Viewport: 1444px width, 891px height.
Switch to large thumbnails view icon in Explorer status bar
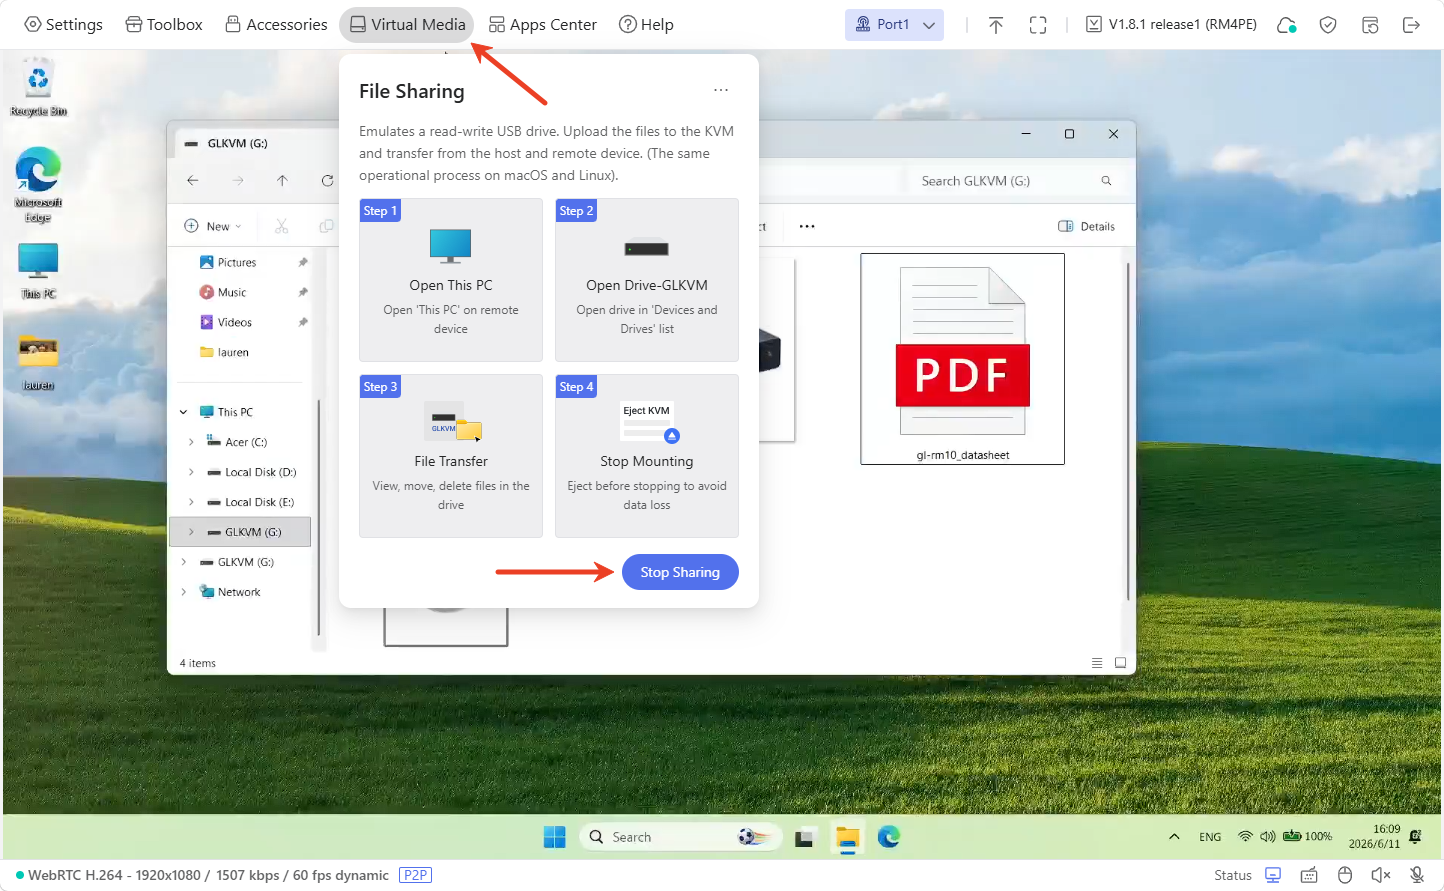[x=1121, y=663]
